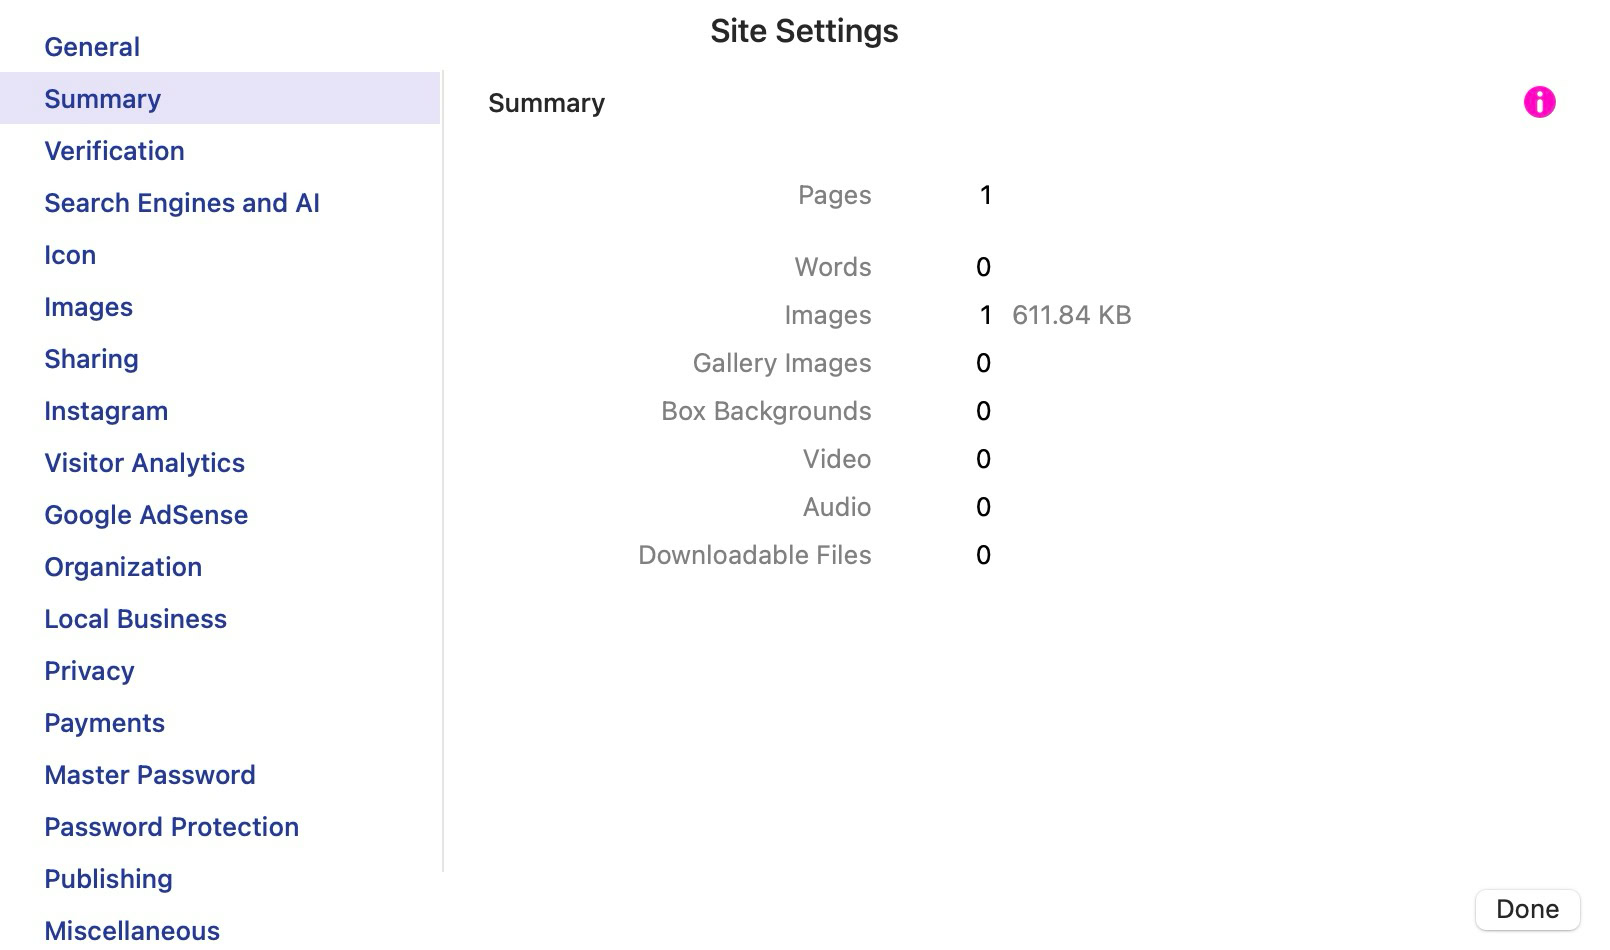Select Summary in the sidebar
Image resolution: width=1610 pixels, height=950 pixels.
102,99
